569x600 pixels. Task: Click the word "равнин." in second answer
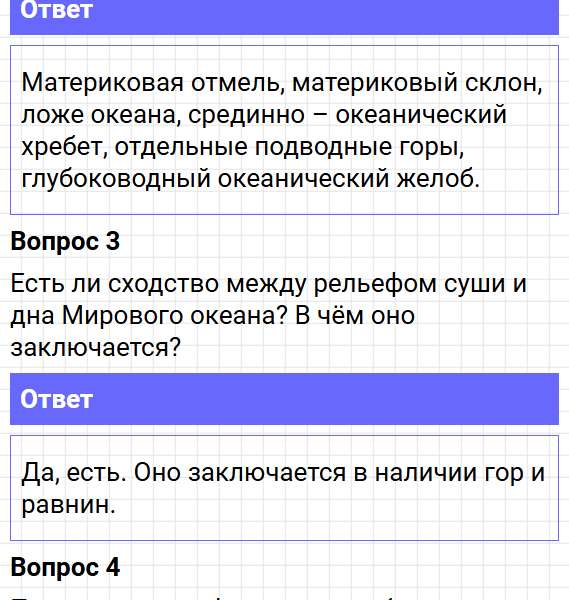(x=68, y=504)
